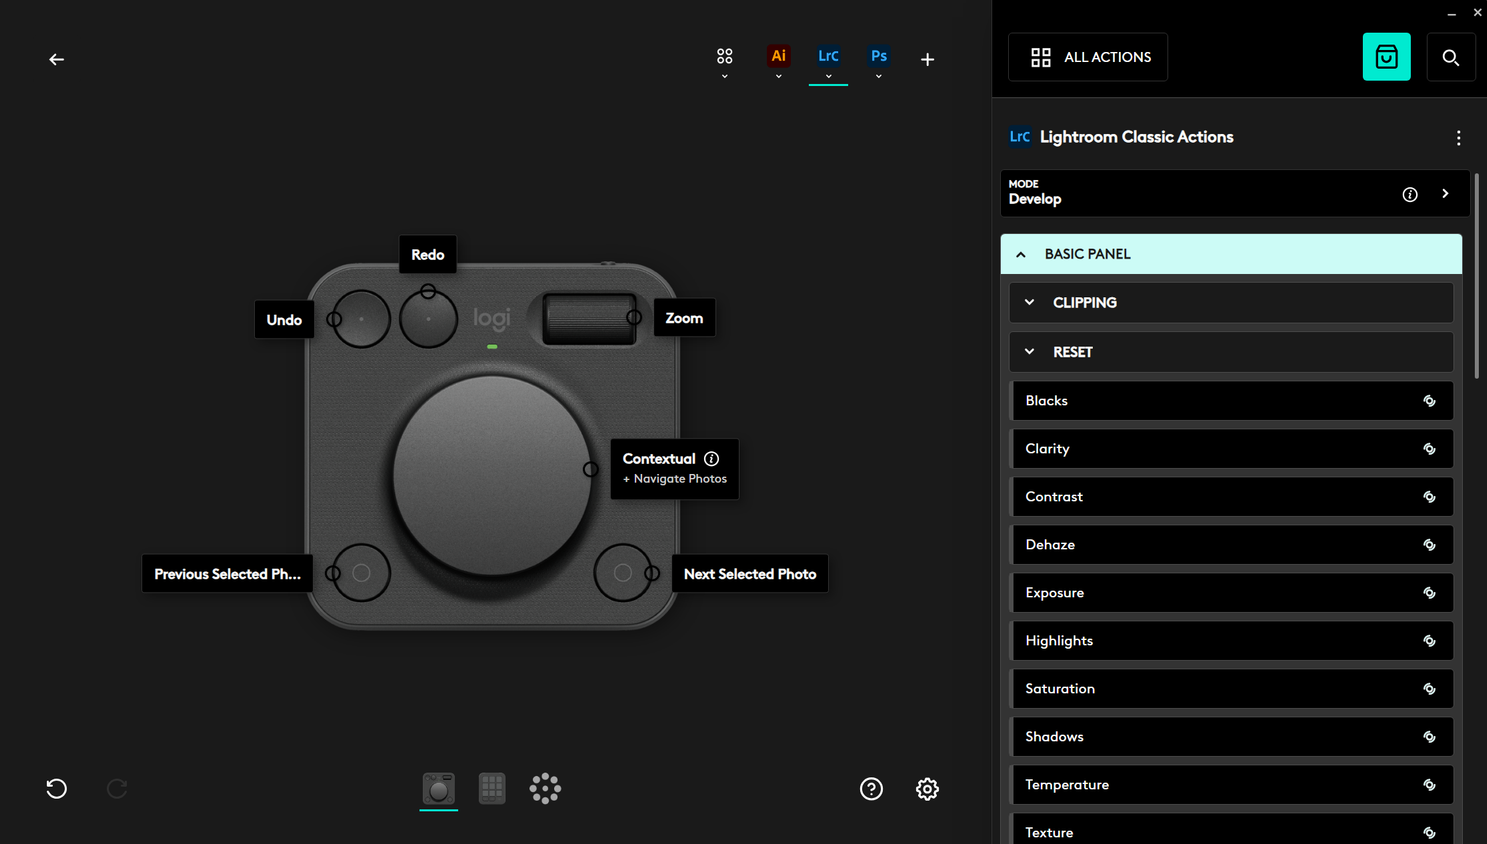The width and height of the screenshot is (1487, 844).
Task: Add a new application profile
Action: click(x=928, y=60)
